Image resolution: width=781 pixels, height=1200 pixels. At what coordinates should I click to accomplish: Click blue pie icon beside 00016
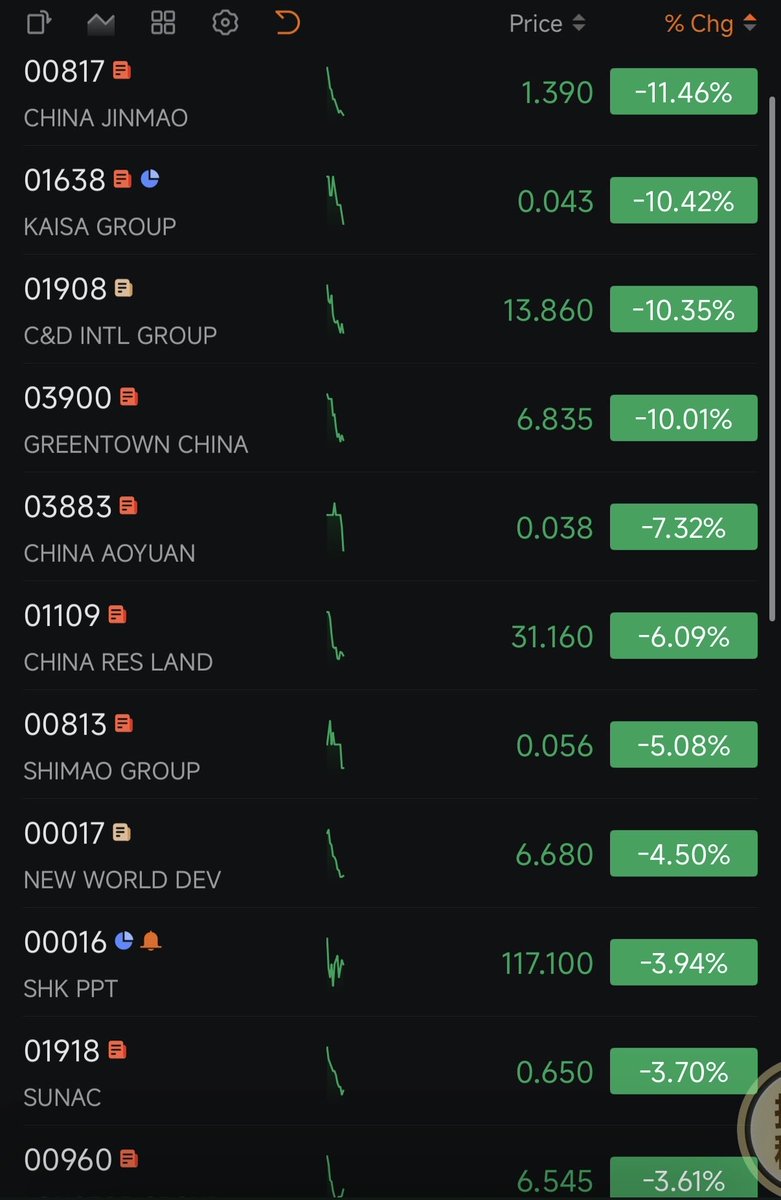point(124,941)
